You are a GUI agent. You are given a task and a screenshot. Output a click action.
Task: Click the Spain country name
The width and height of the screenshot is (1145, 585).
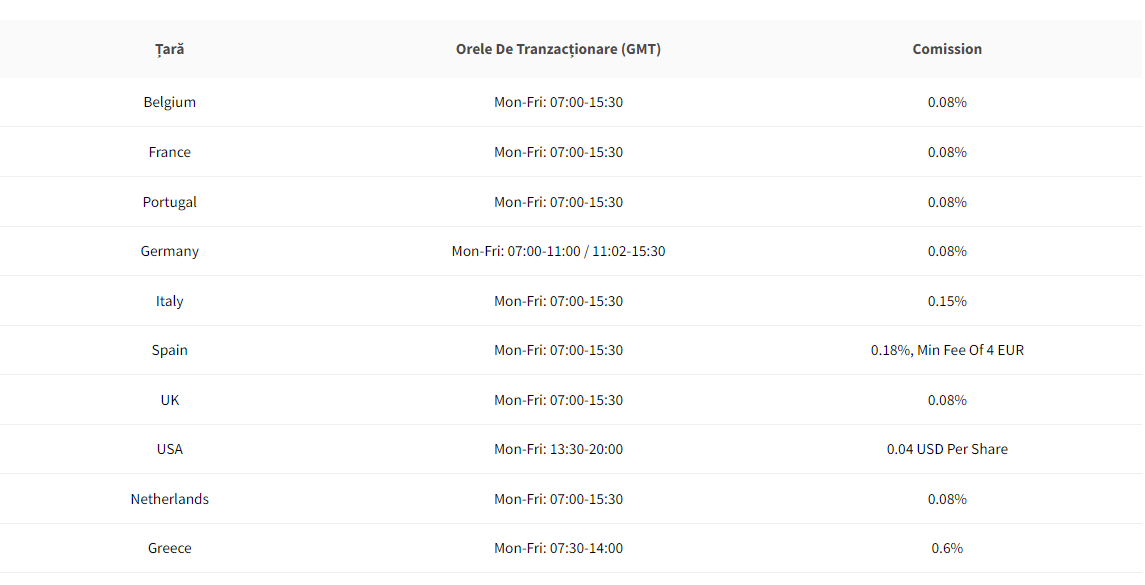(169, 350)
